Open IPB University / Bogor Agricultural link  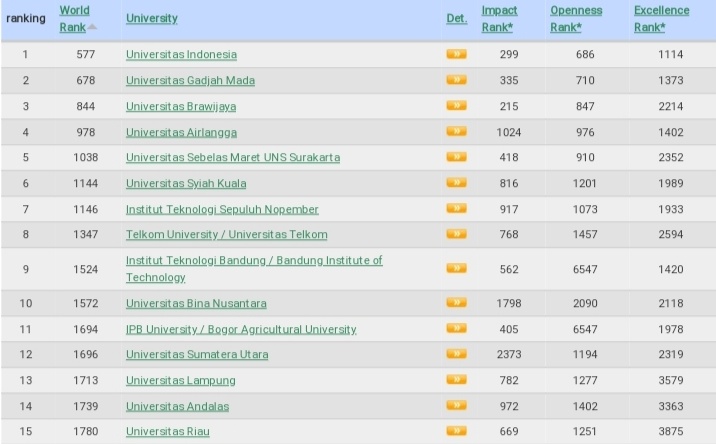click(241, 329)
